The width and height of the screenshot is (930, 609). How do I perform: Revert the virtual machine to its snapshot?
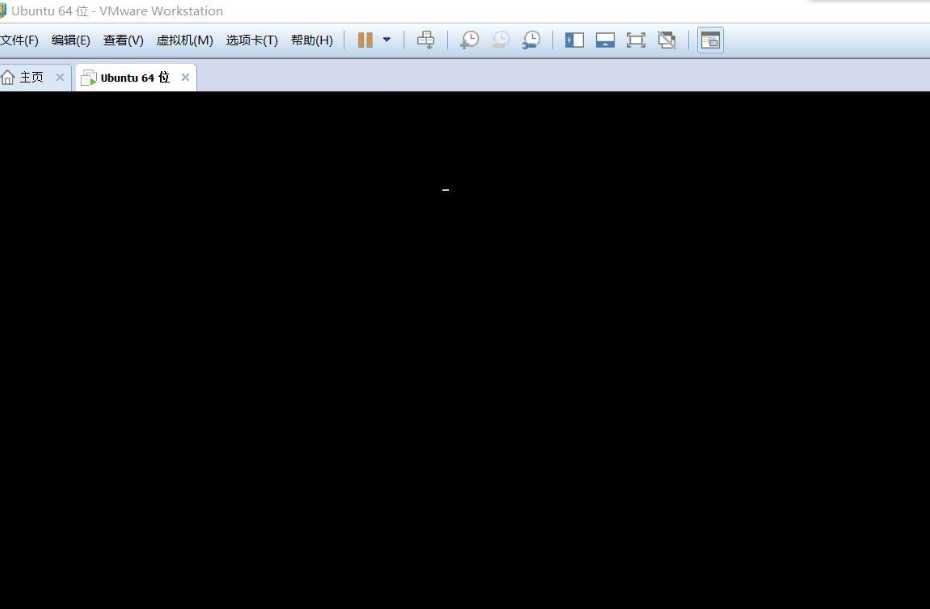coord(501,40)
